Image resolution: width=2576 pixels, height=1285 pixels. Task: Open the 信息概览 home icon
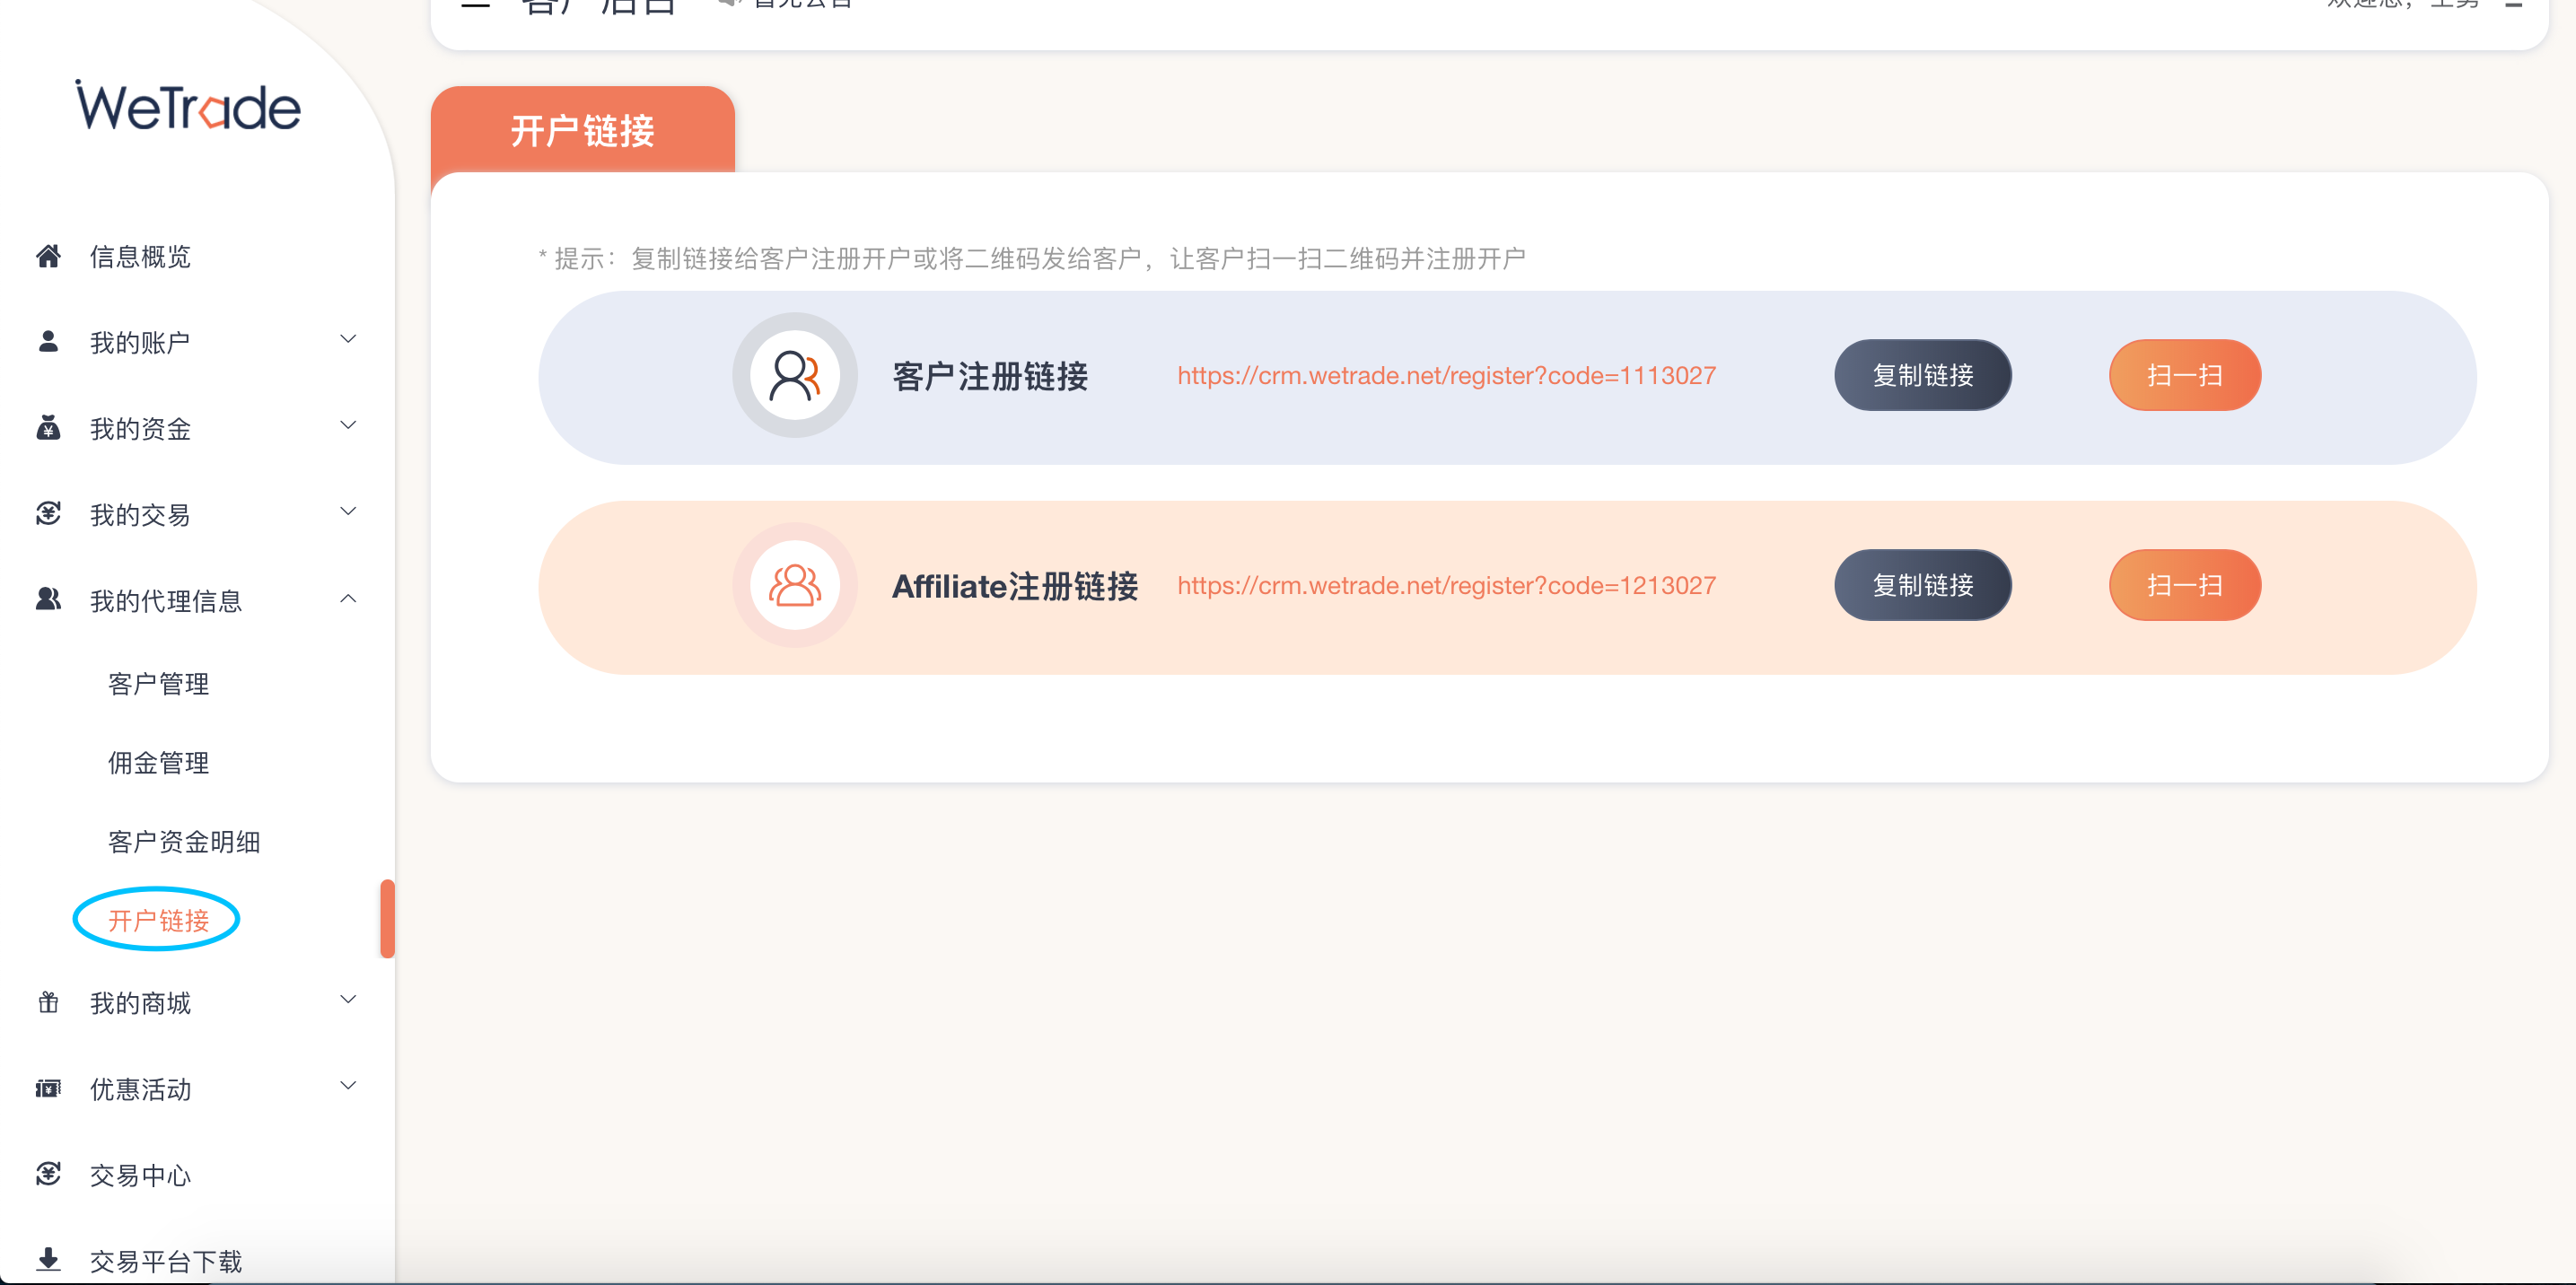(48, 257)
